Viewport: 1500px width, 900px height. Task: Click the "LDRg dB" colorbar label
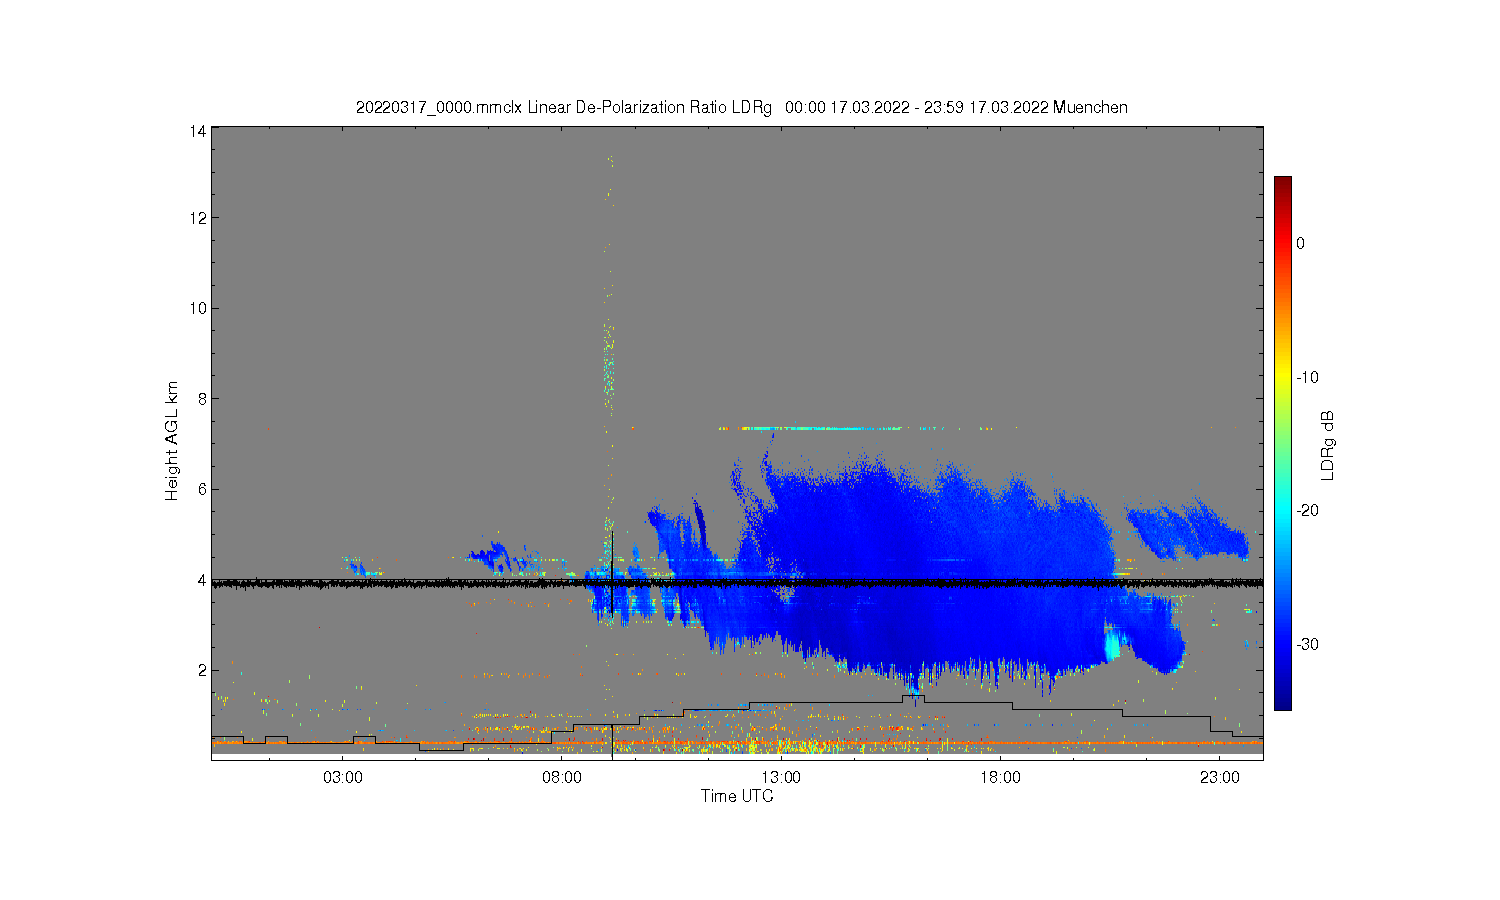(x=1328, y=445)
